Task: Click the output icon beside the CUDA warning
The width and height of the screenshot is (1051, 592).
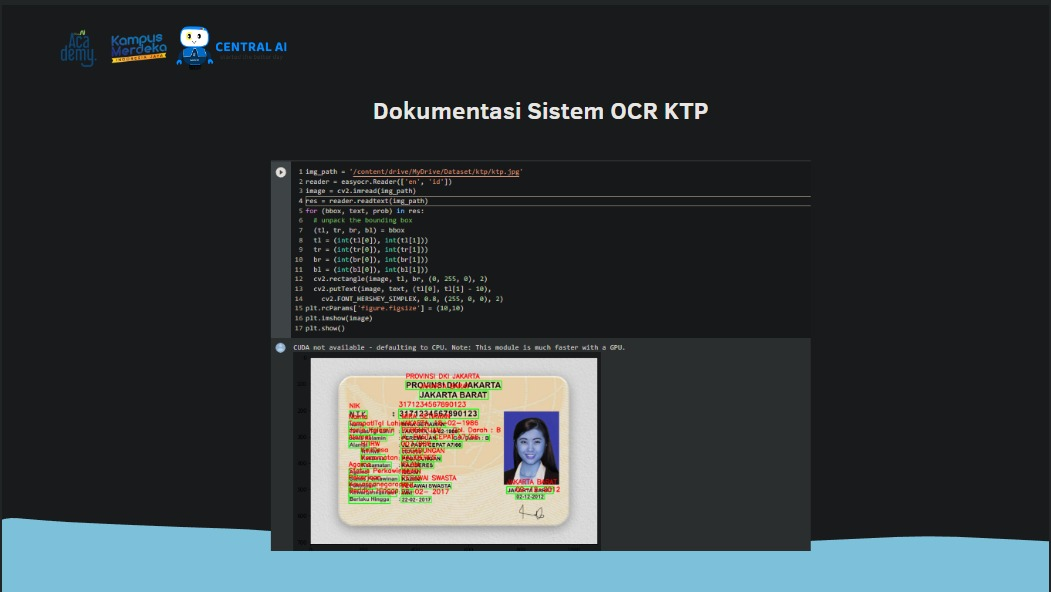Action: tap(281, 348)
